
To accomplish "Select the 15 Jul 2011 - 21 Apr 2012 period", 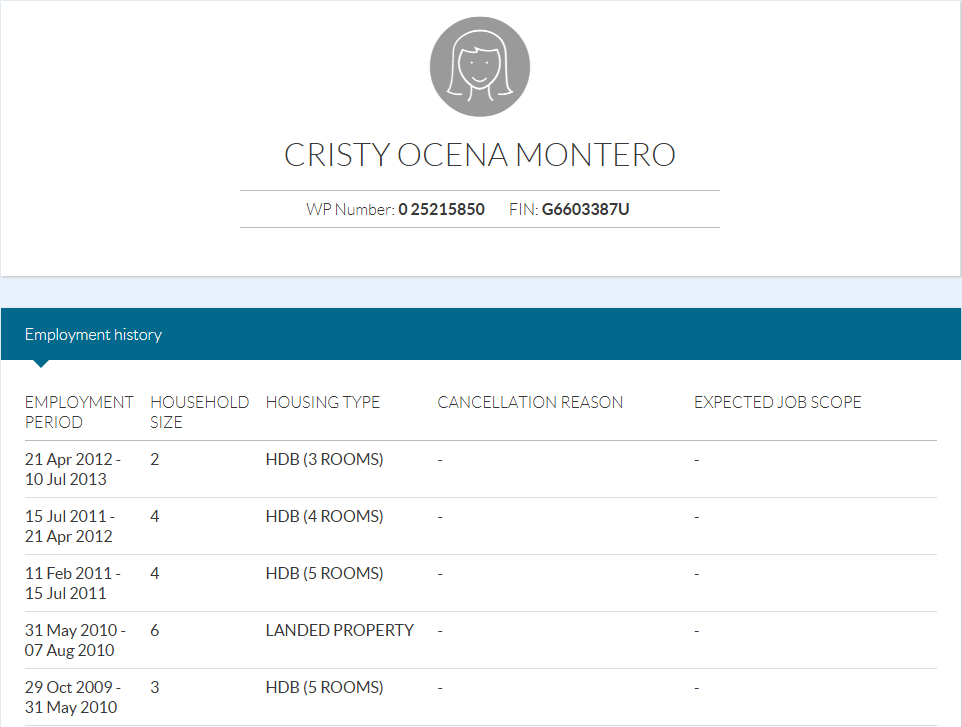I will (x=70, y=526).
